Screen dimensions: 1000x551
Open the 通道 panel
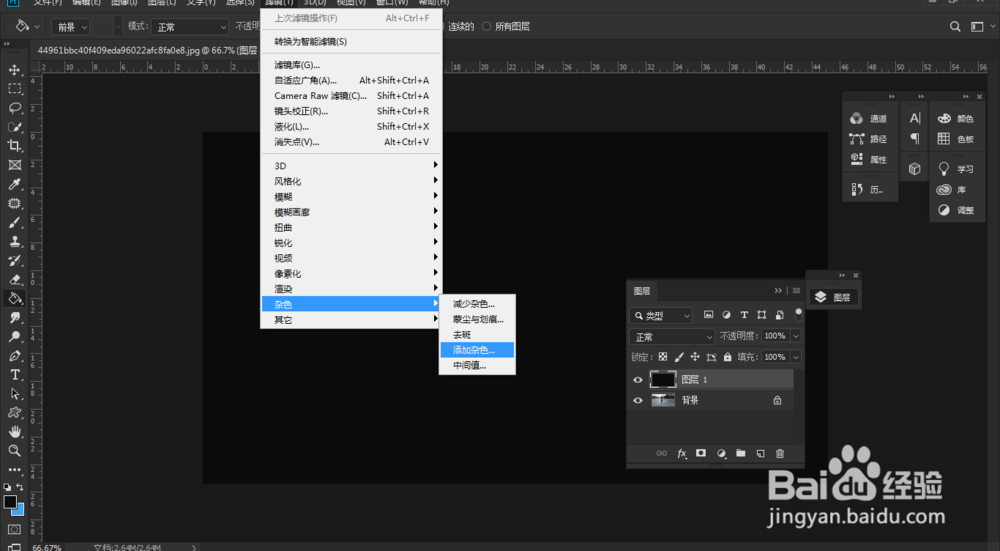tap(870, 119)
